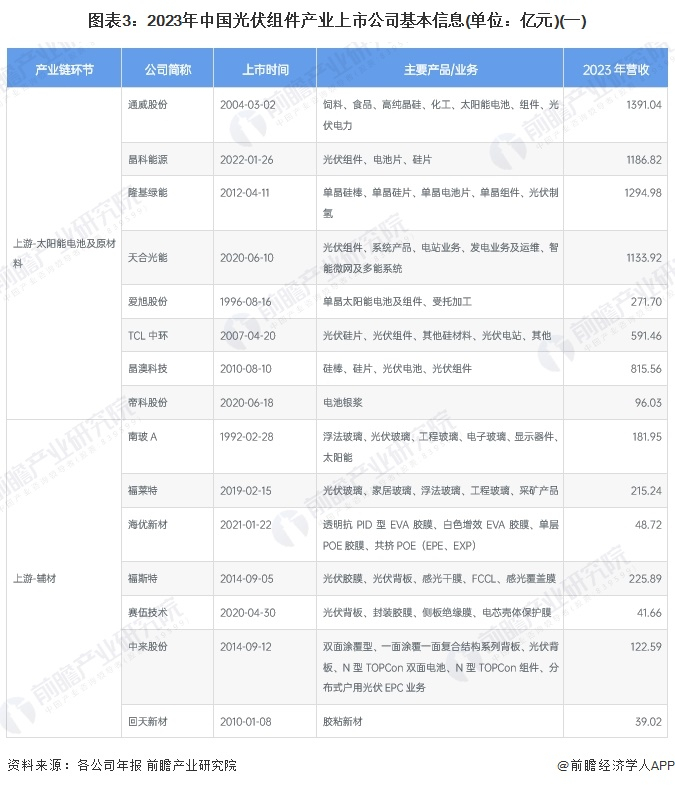Click listing date 2010-01-08
The height and width of the screenshot is (786, 675).
246,722
